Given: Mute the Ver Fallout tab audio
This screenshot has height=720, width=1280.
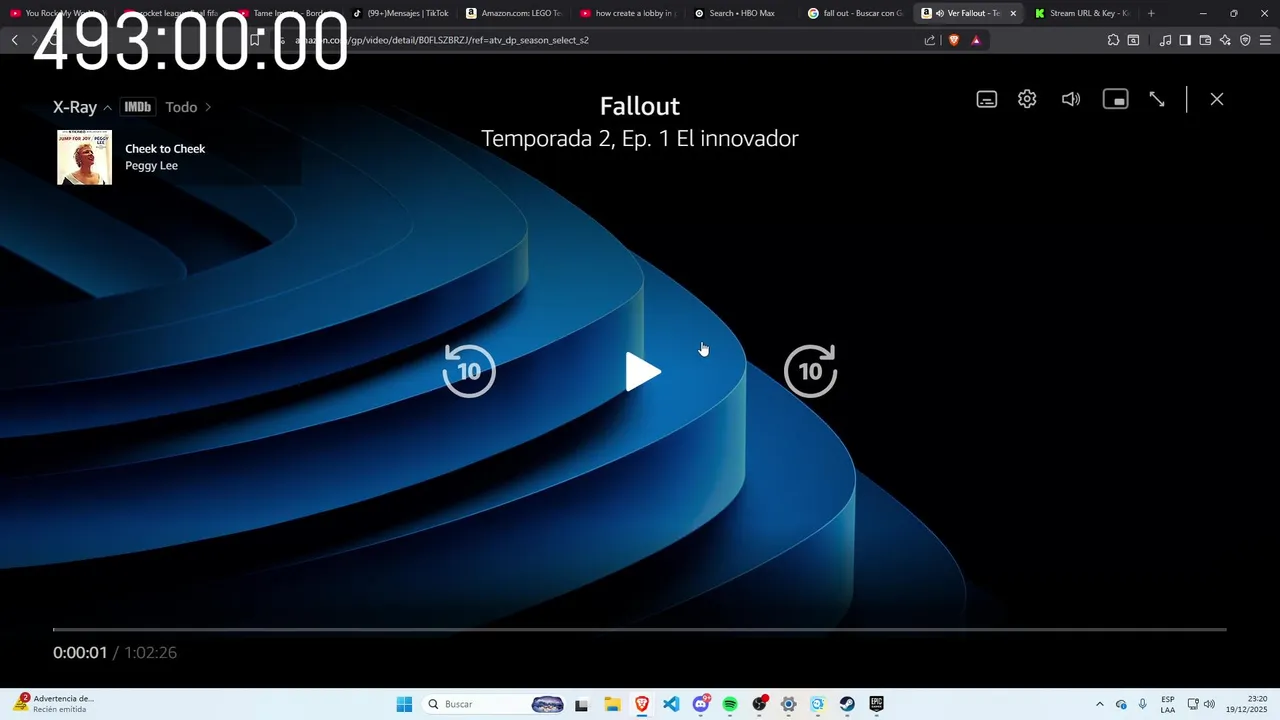Looking at the screenshot, I should pos(939,13).
